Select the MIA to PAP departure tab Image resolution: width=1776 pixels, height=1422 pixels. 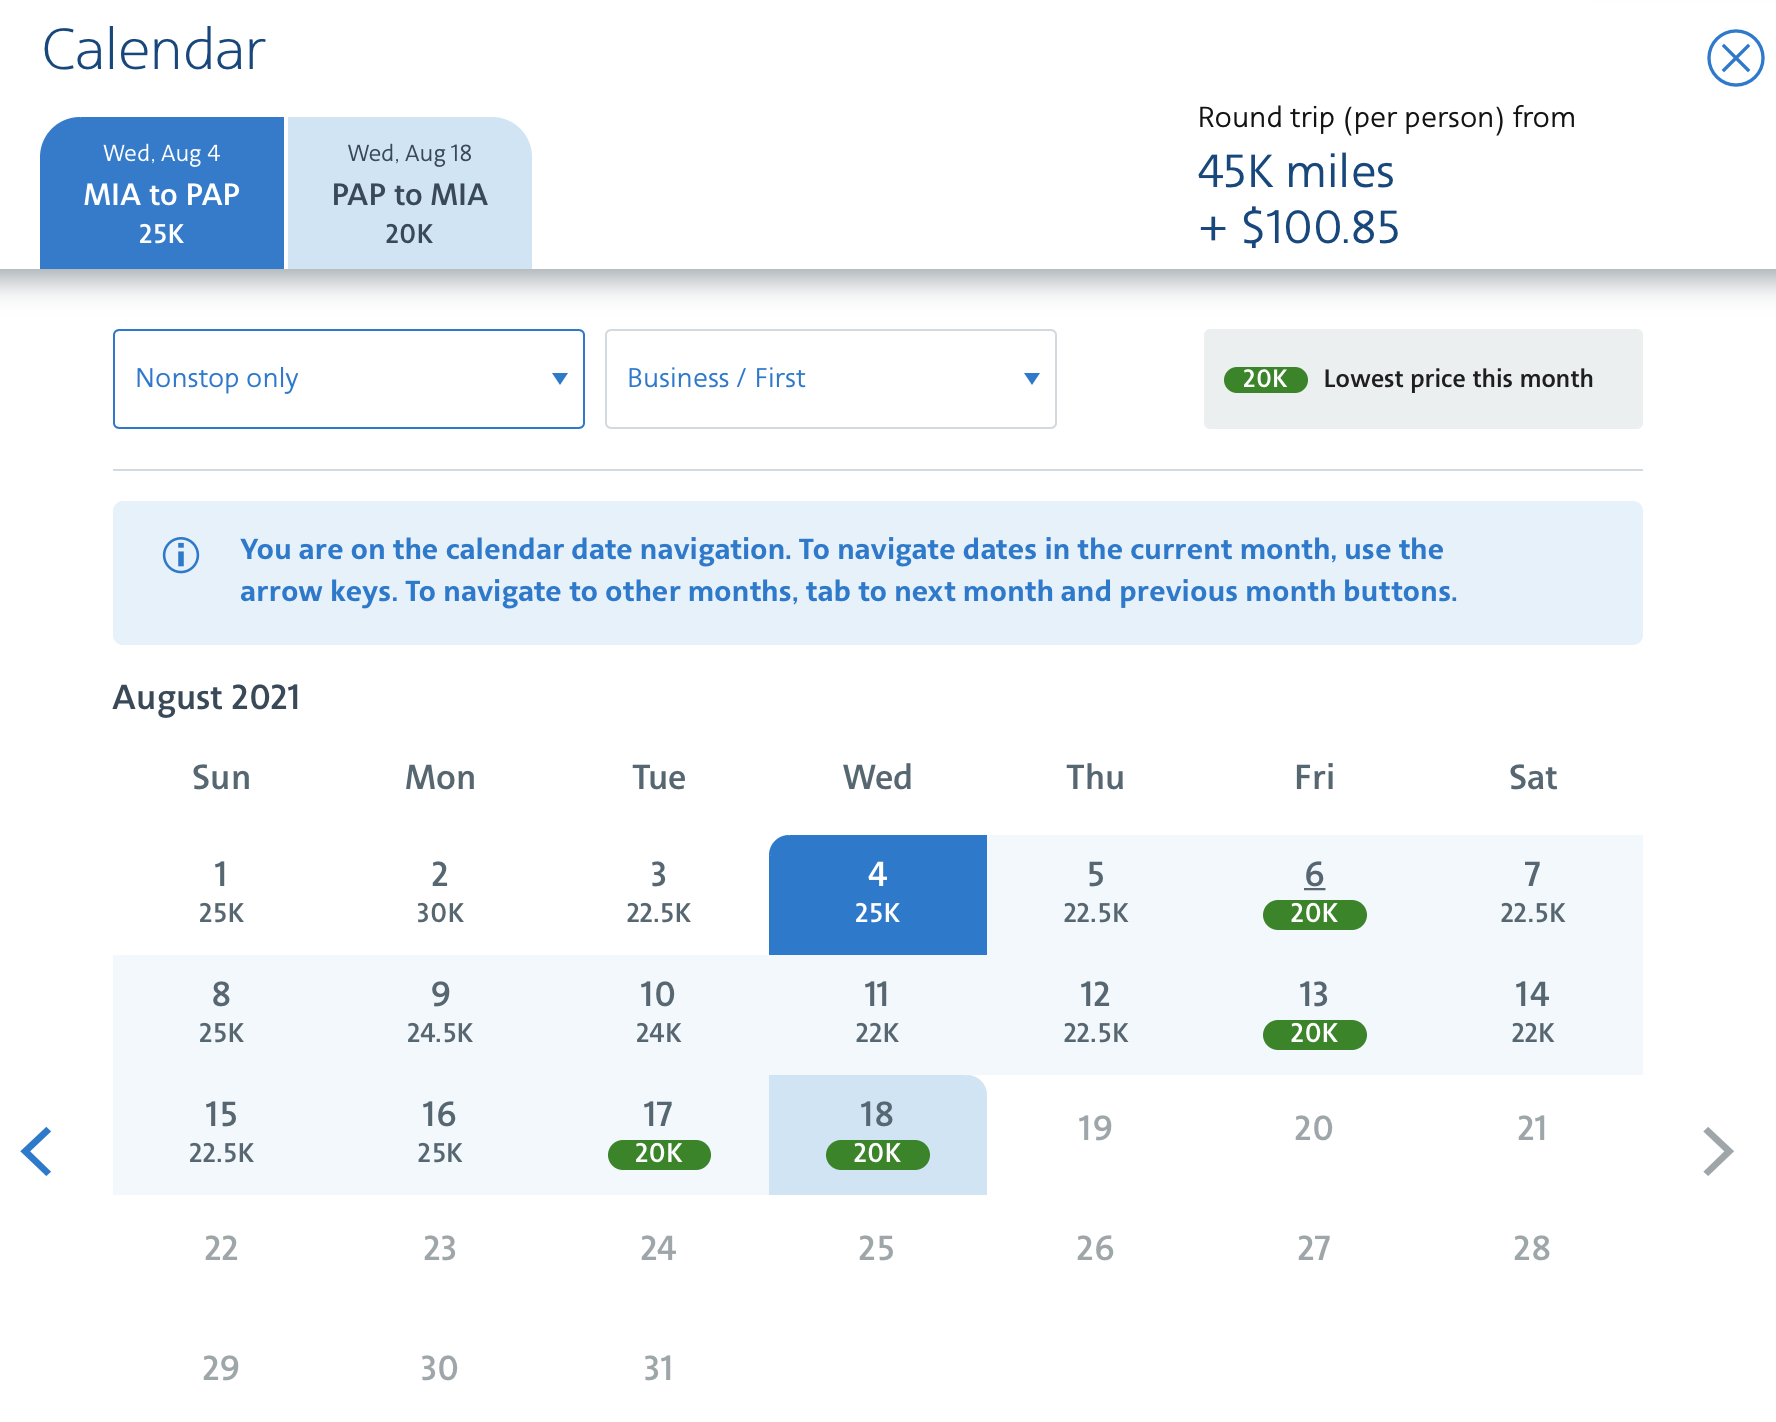click(x=162, y=193)
